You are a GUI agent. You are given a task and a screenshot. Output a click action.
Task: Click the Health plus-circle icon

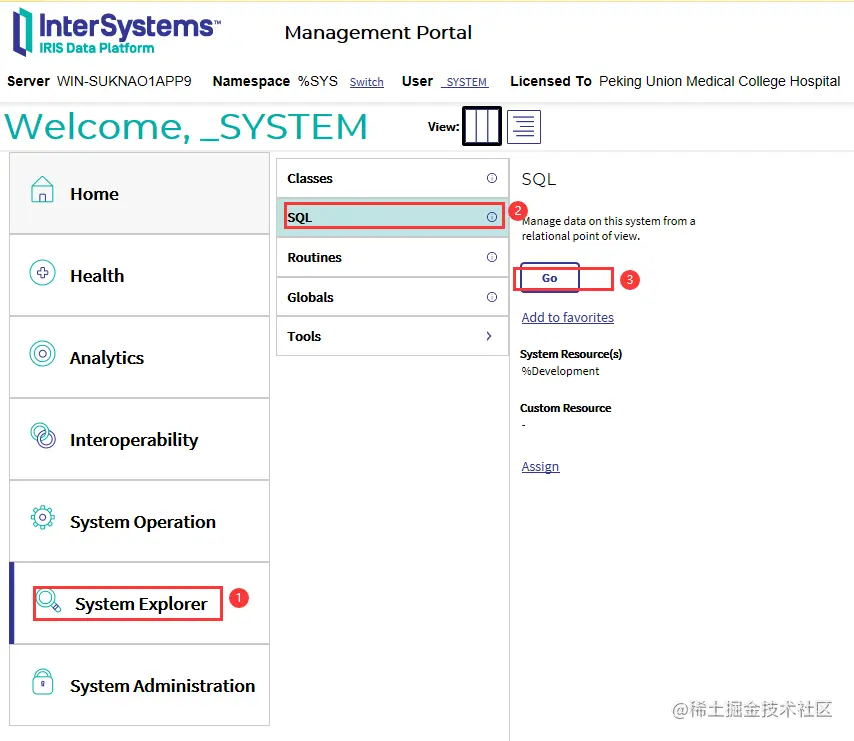42,272
